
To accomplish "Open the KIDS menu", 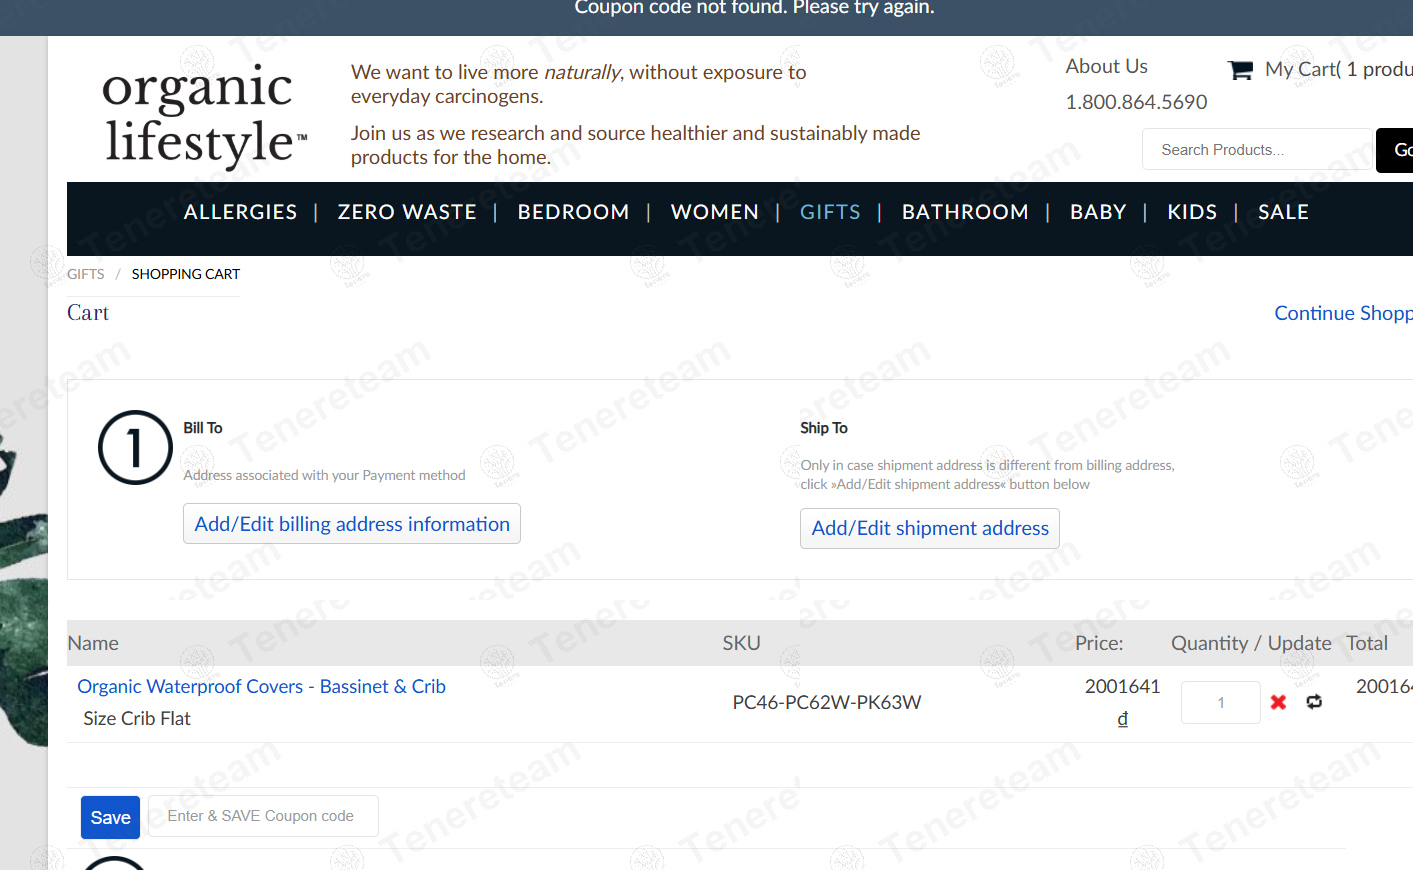I will click(x=1192, y=212).
